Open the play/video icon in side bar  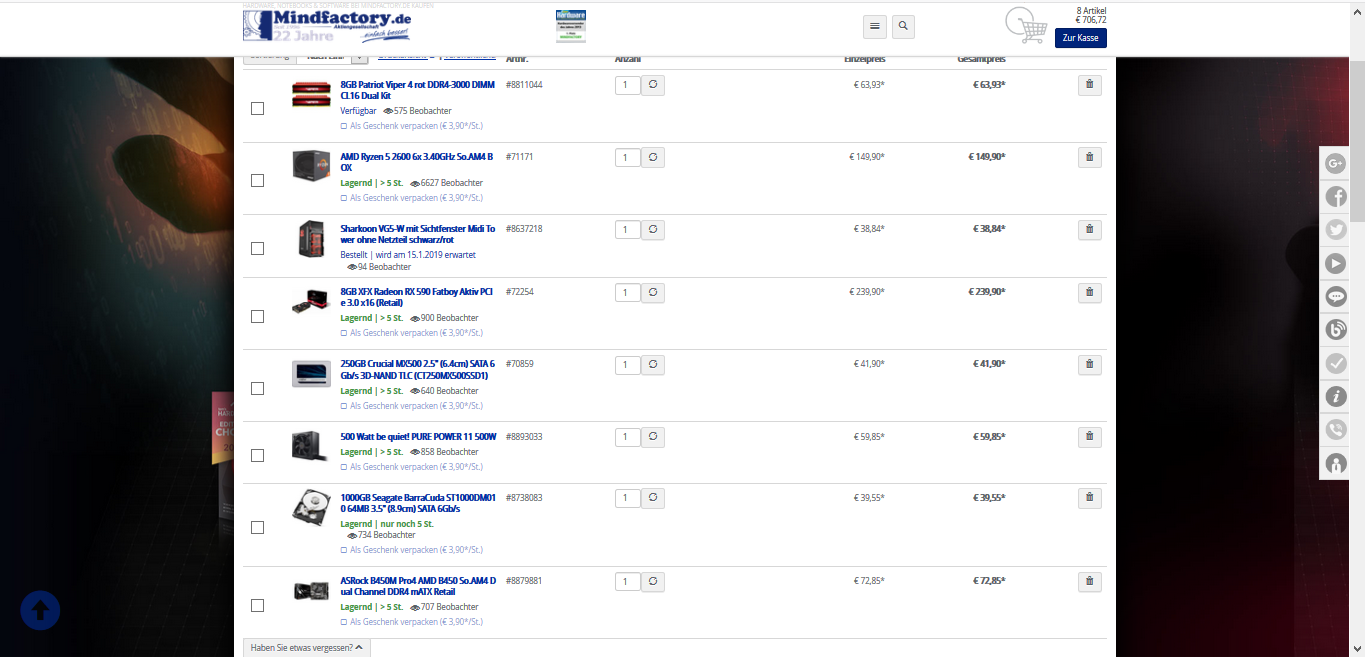pyautogui.click(x=1336, y=263)
